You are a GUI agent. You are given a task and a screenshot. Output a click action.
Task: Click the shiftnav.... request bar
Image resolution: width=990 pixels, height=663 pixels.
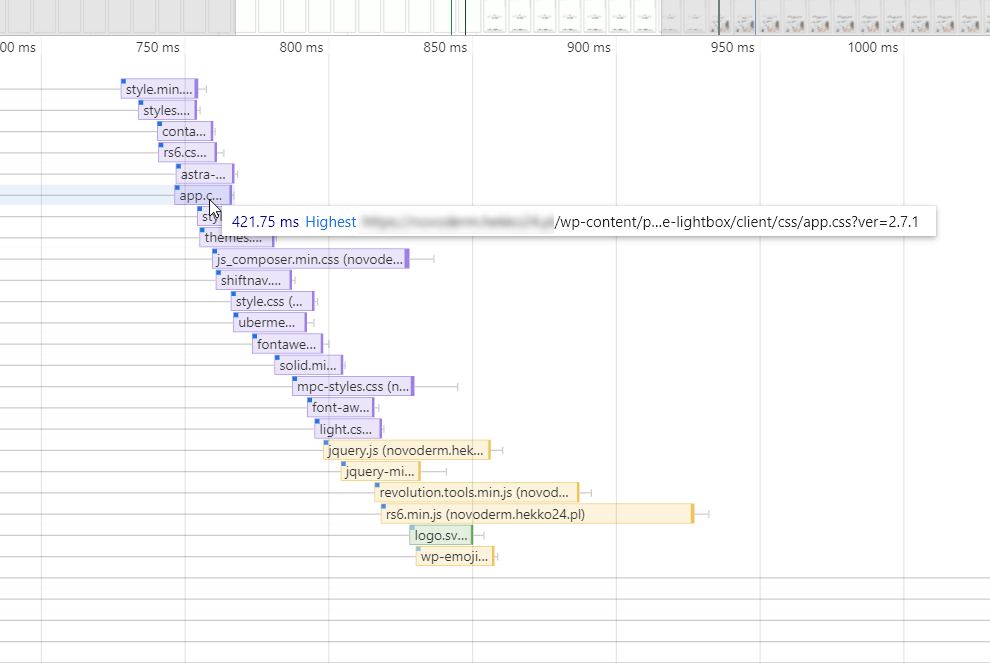[x=253, y=280]
